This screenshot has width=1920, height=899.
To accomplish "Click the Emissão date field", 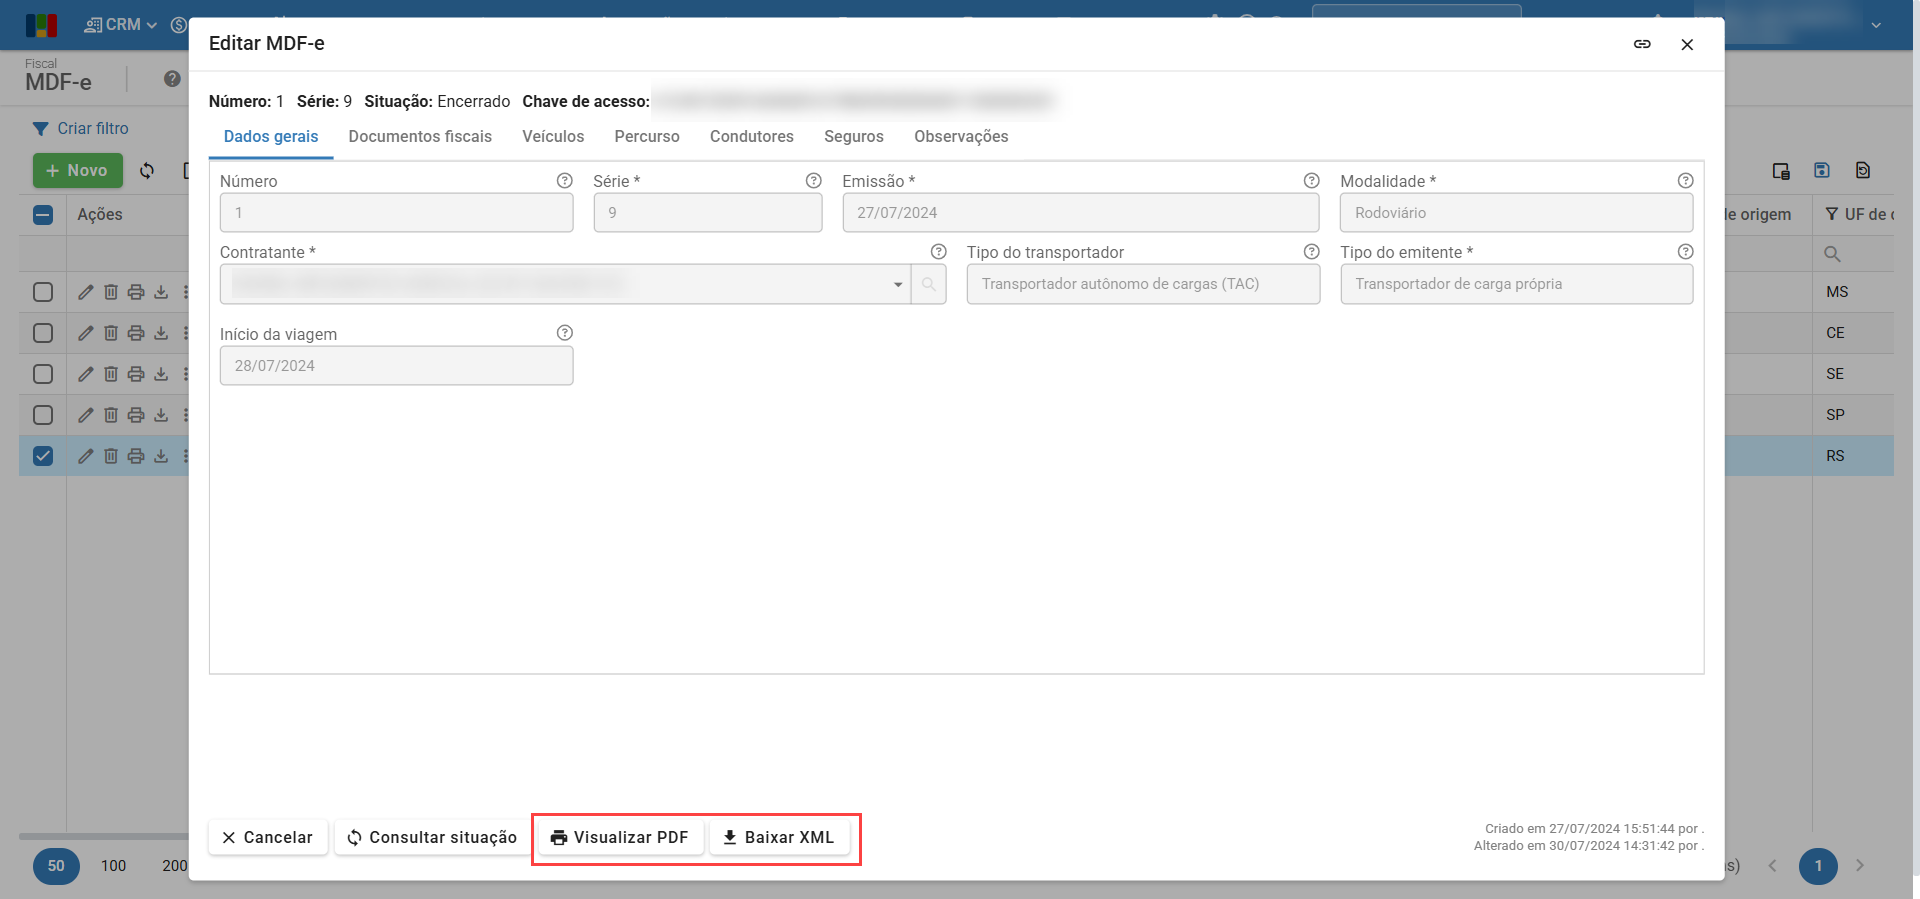I will (1081, 213).
